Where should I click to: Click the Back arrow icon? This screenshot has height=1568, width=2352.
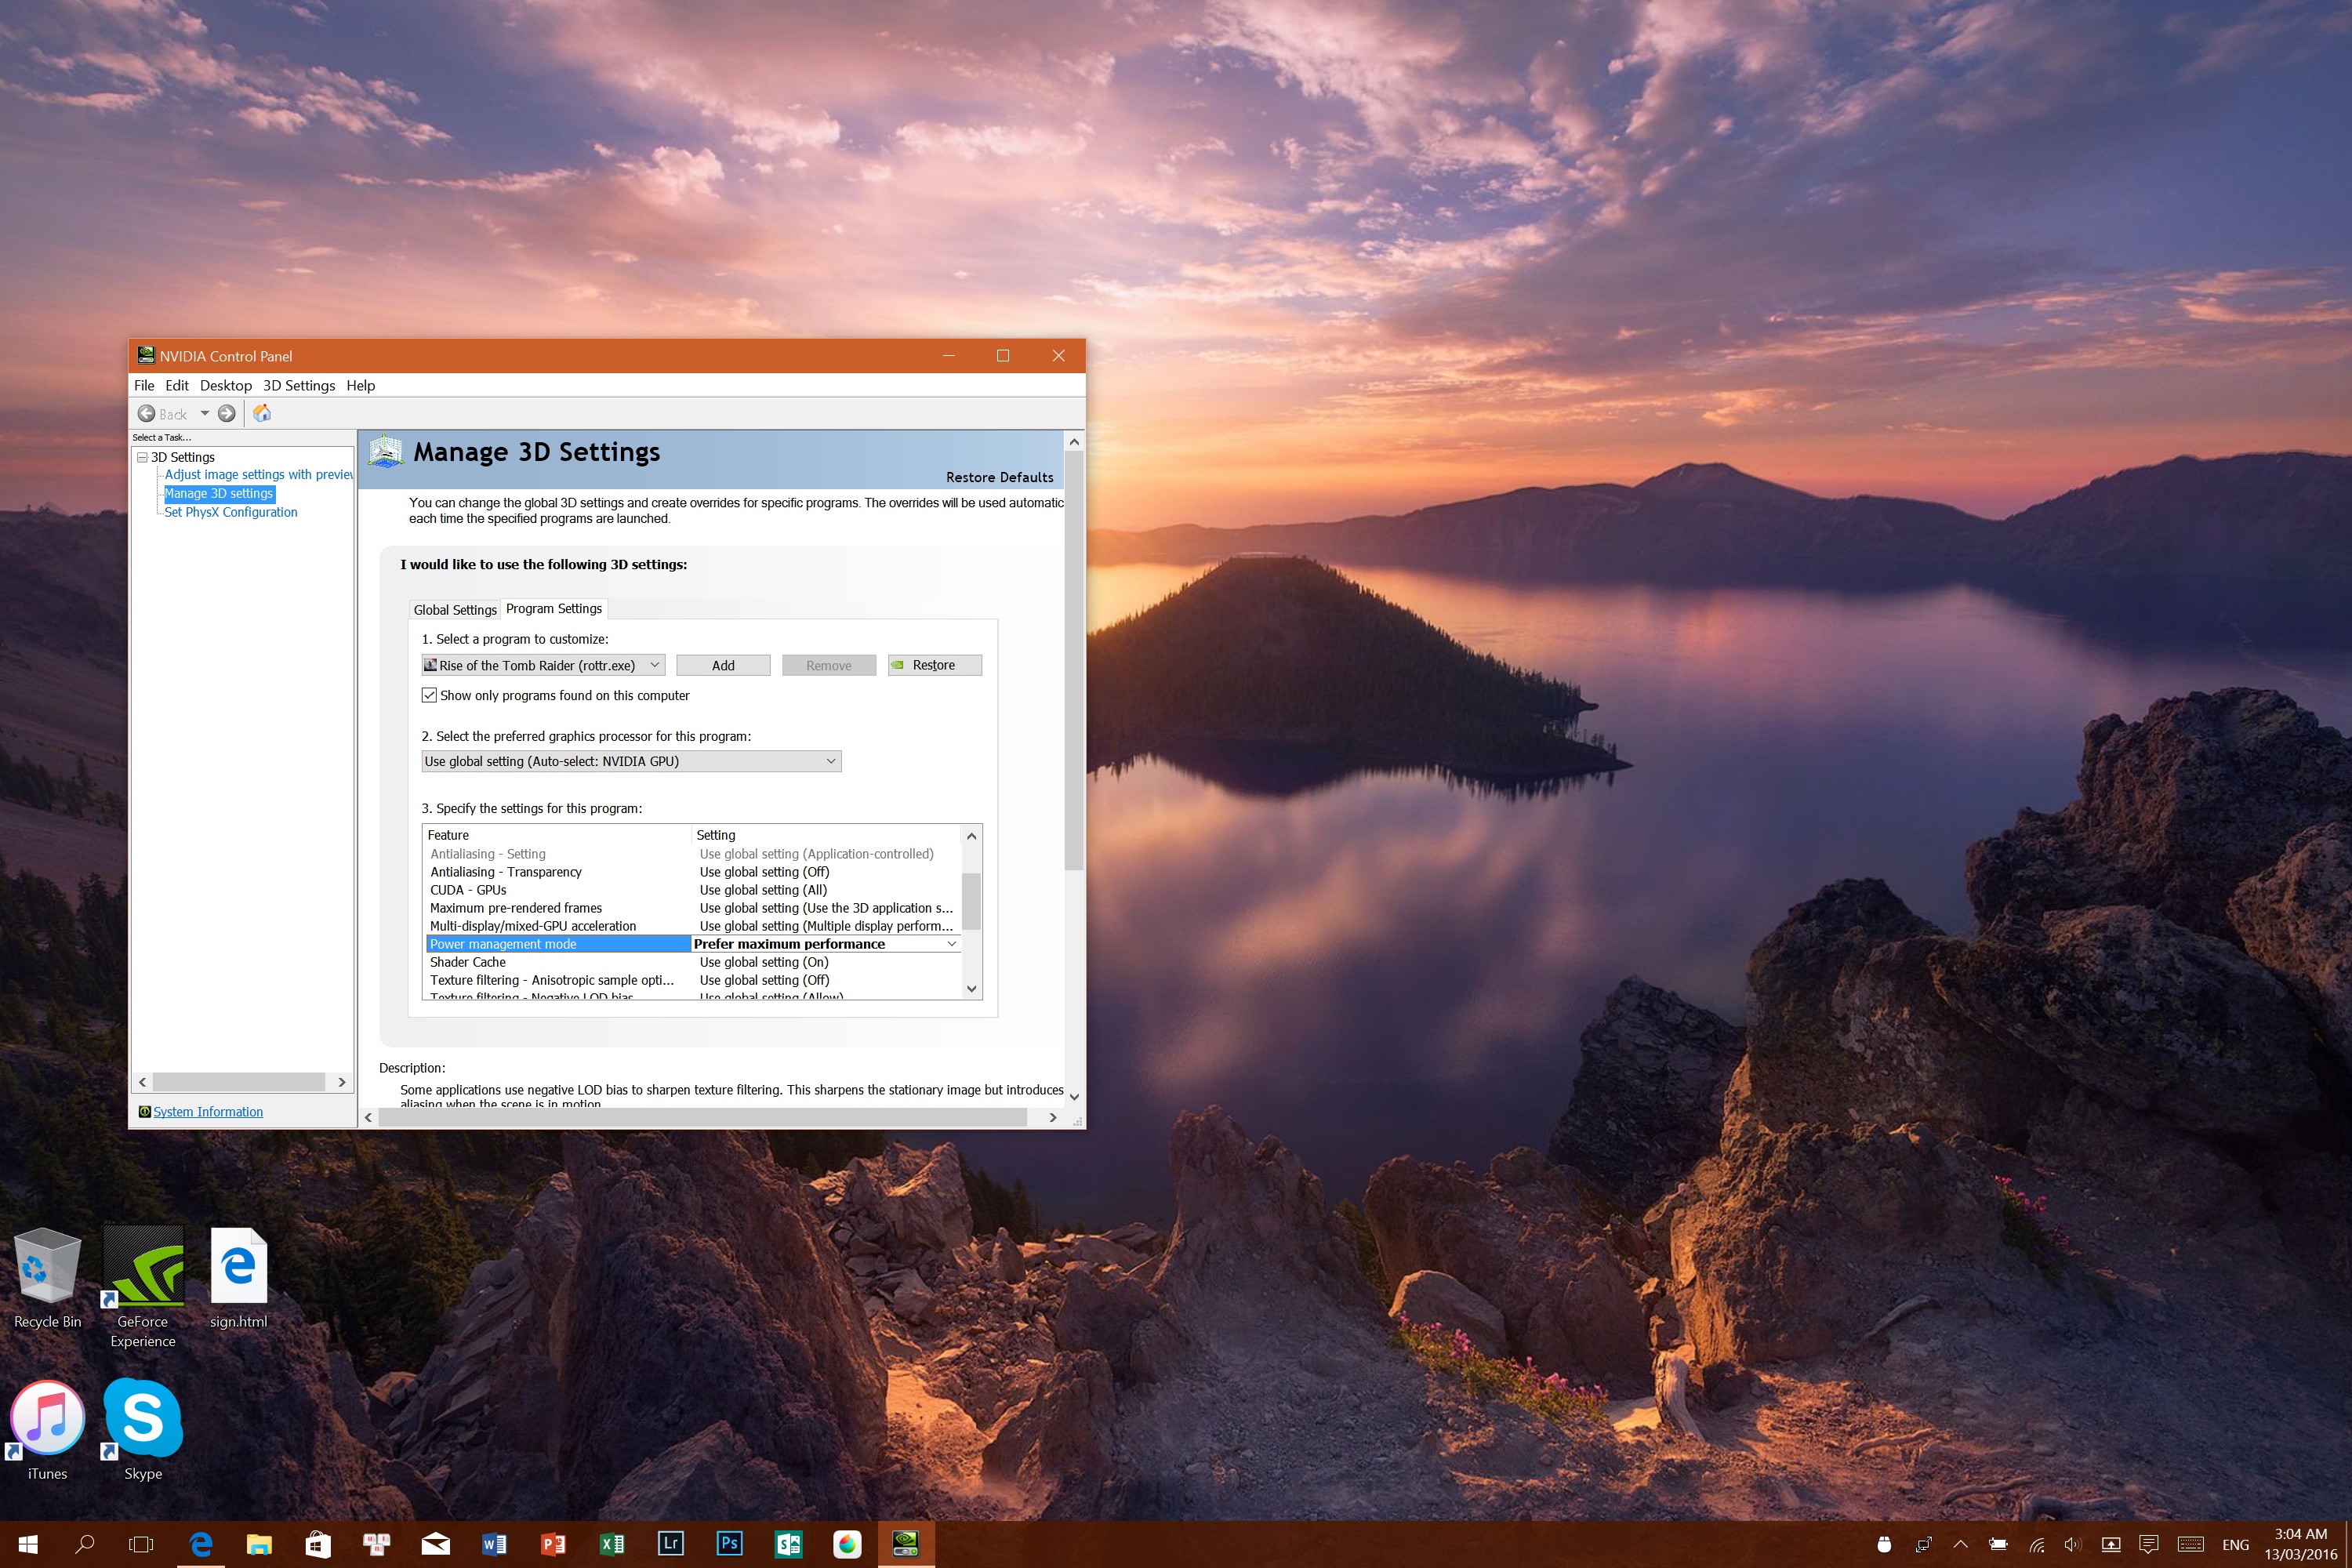(x=147, y=414)
